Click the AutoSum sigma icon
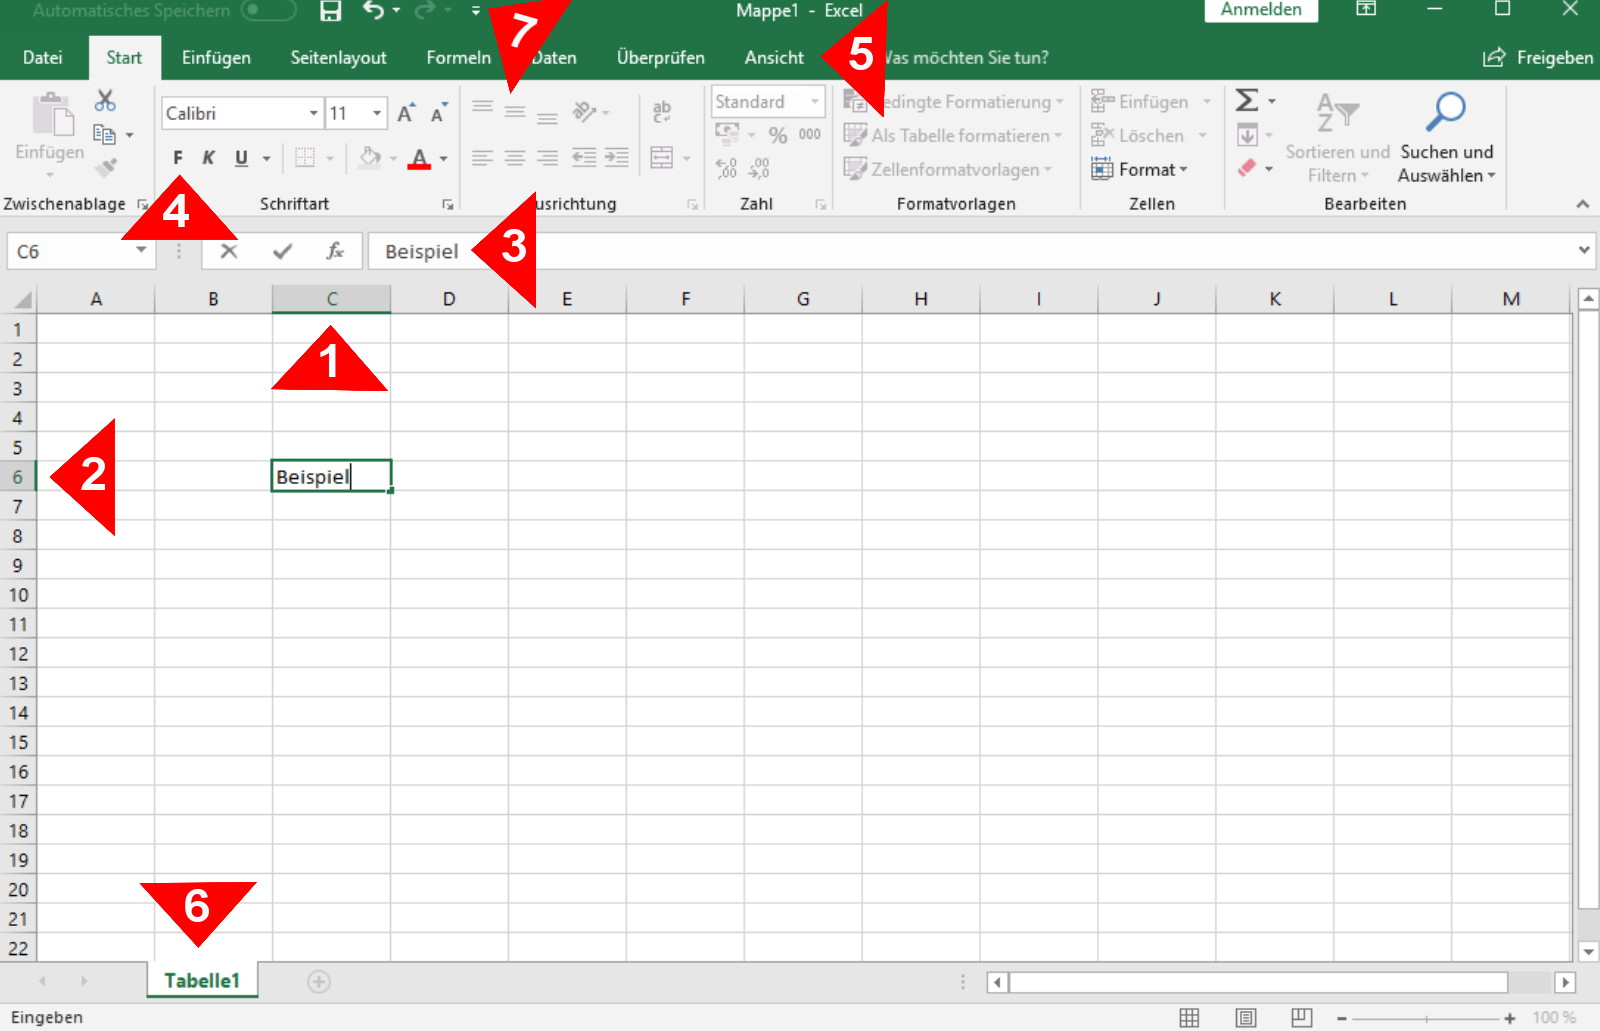Screen dimensions: 1600x1031 pyautogui.click(x=1246, y=101)
